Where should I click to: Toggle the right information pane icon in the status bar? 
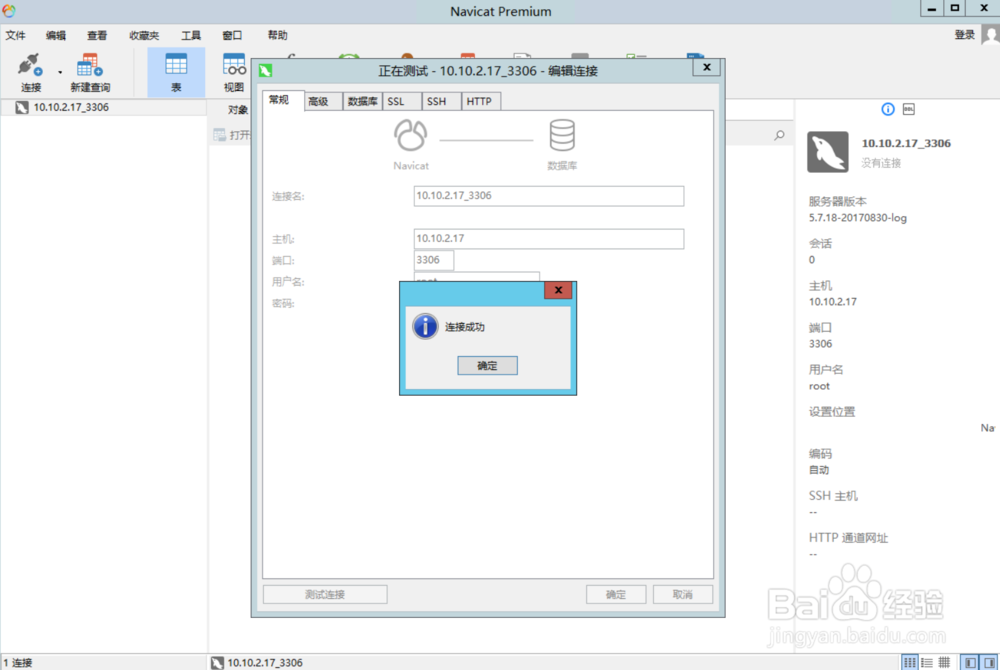click(x=990, y=662)
